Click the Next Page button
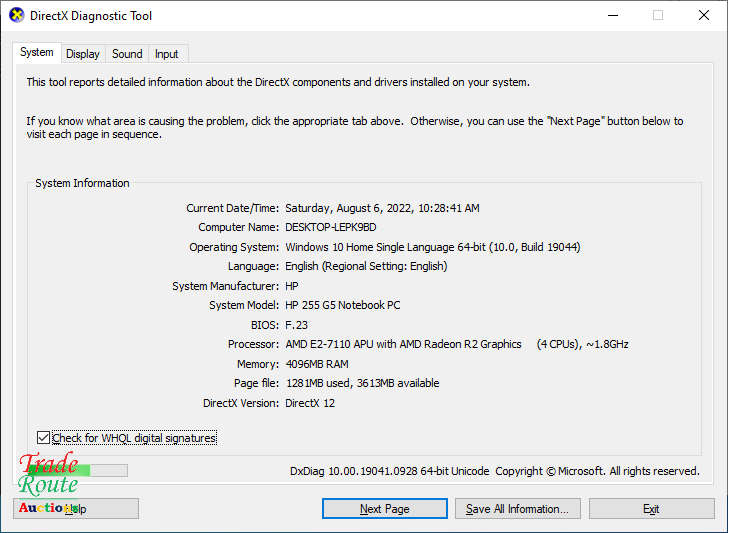Screen dimensions: 734x533 click(385, 509)
